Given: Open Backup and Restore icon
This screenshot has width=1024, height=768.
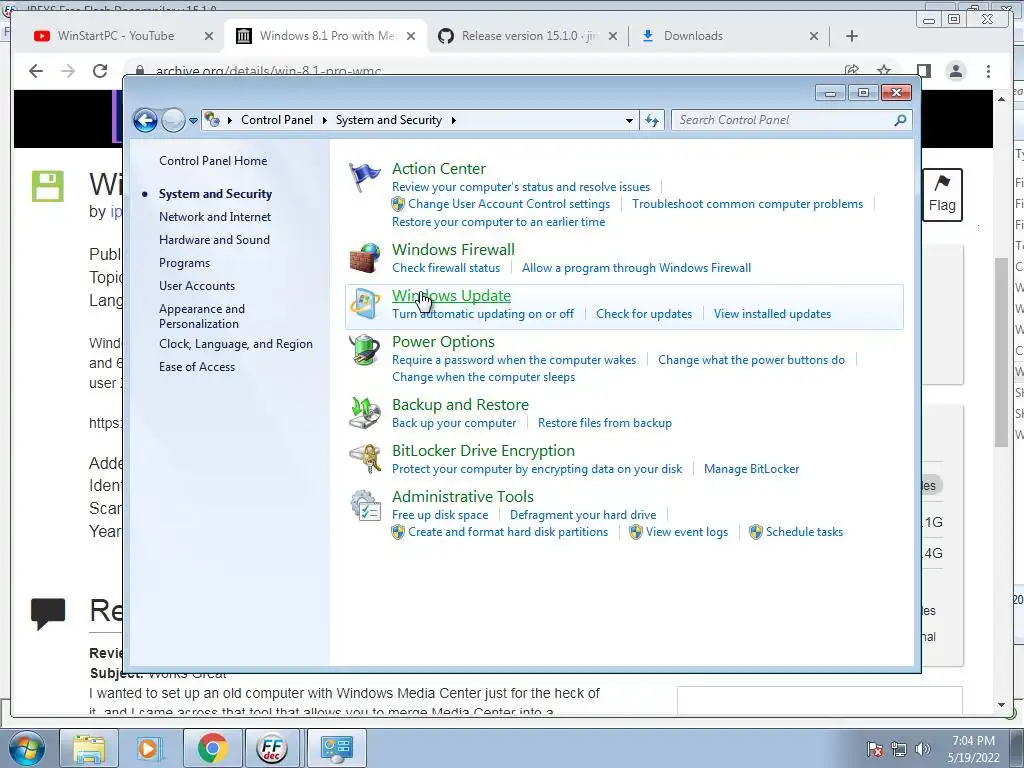Looking at the screenshot, I should 364,413.
